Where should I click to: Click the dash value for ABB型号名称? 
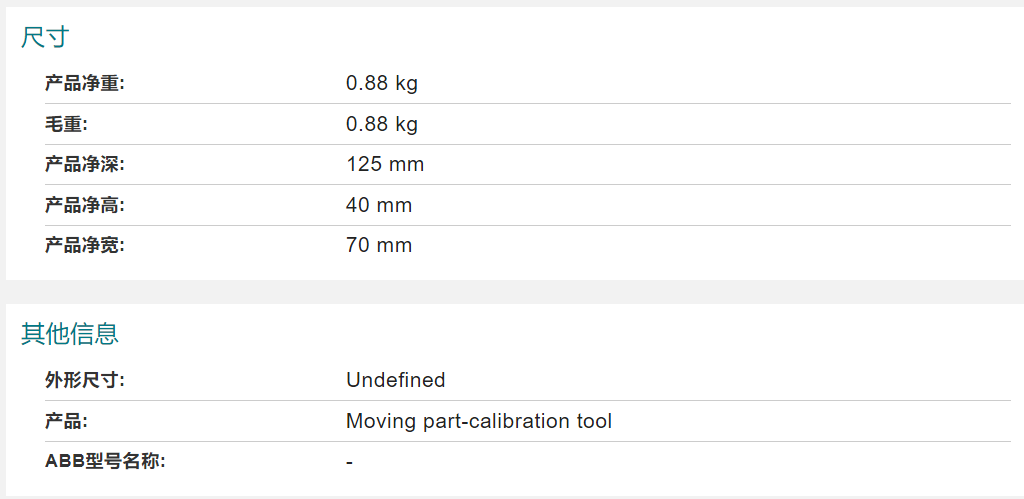point(350,462)
